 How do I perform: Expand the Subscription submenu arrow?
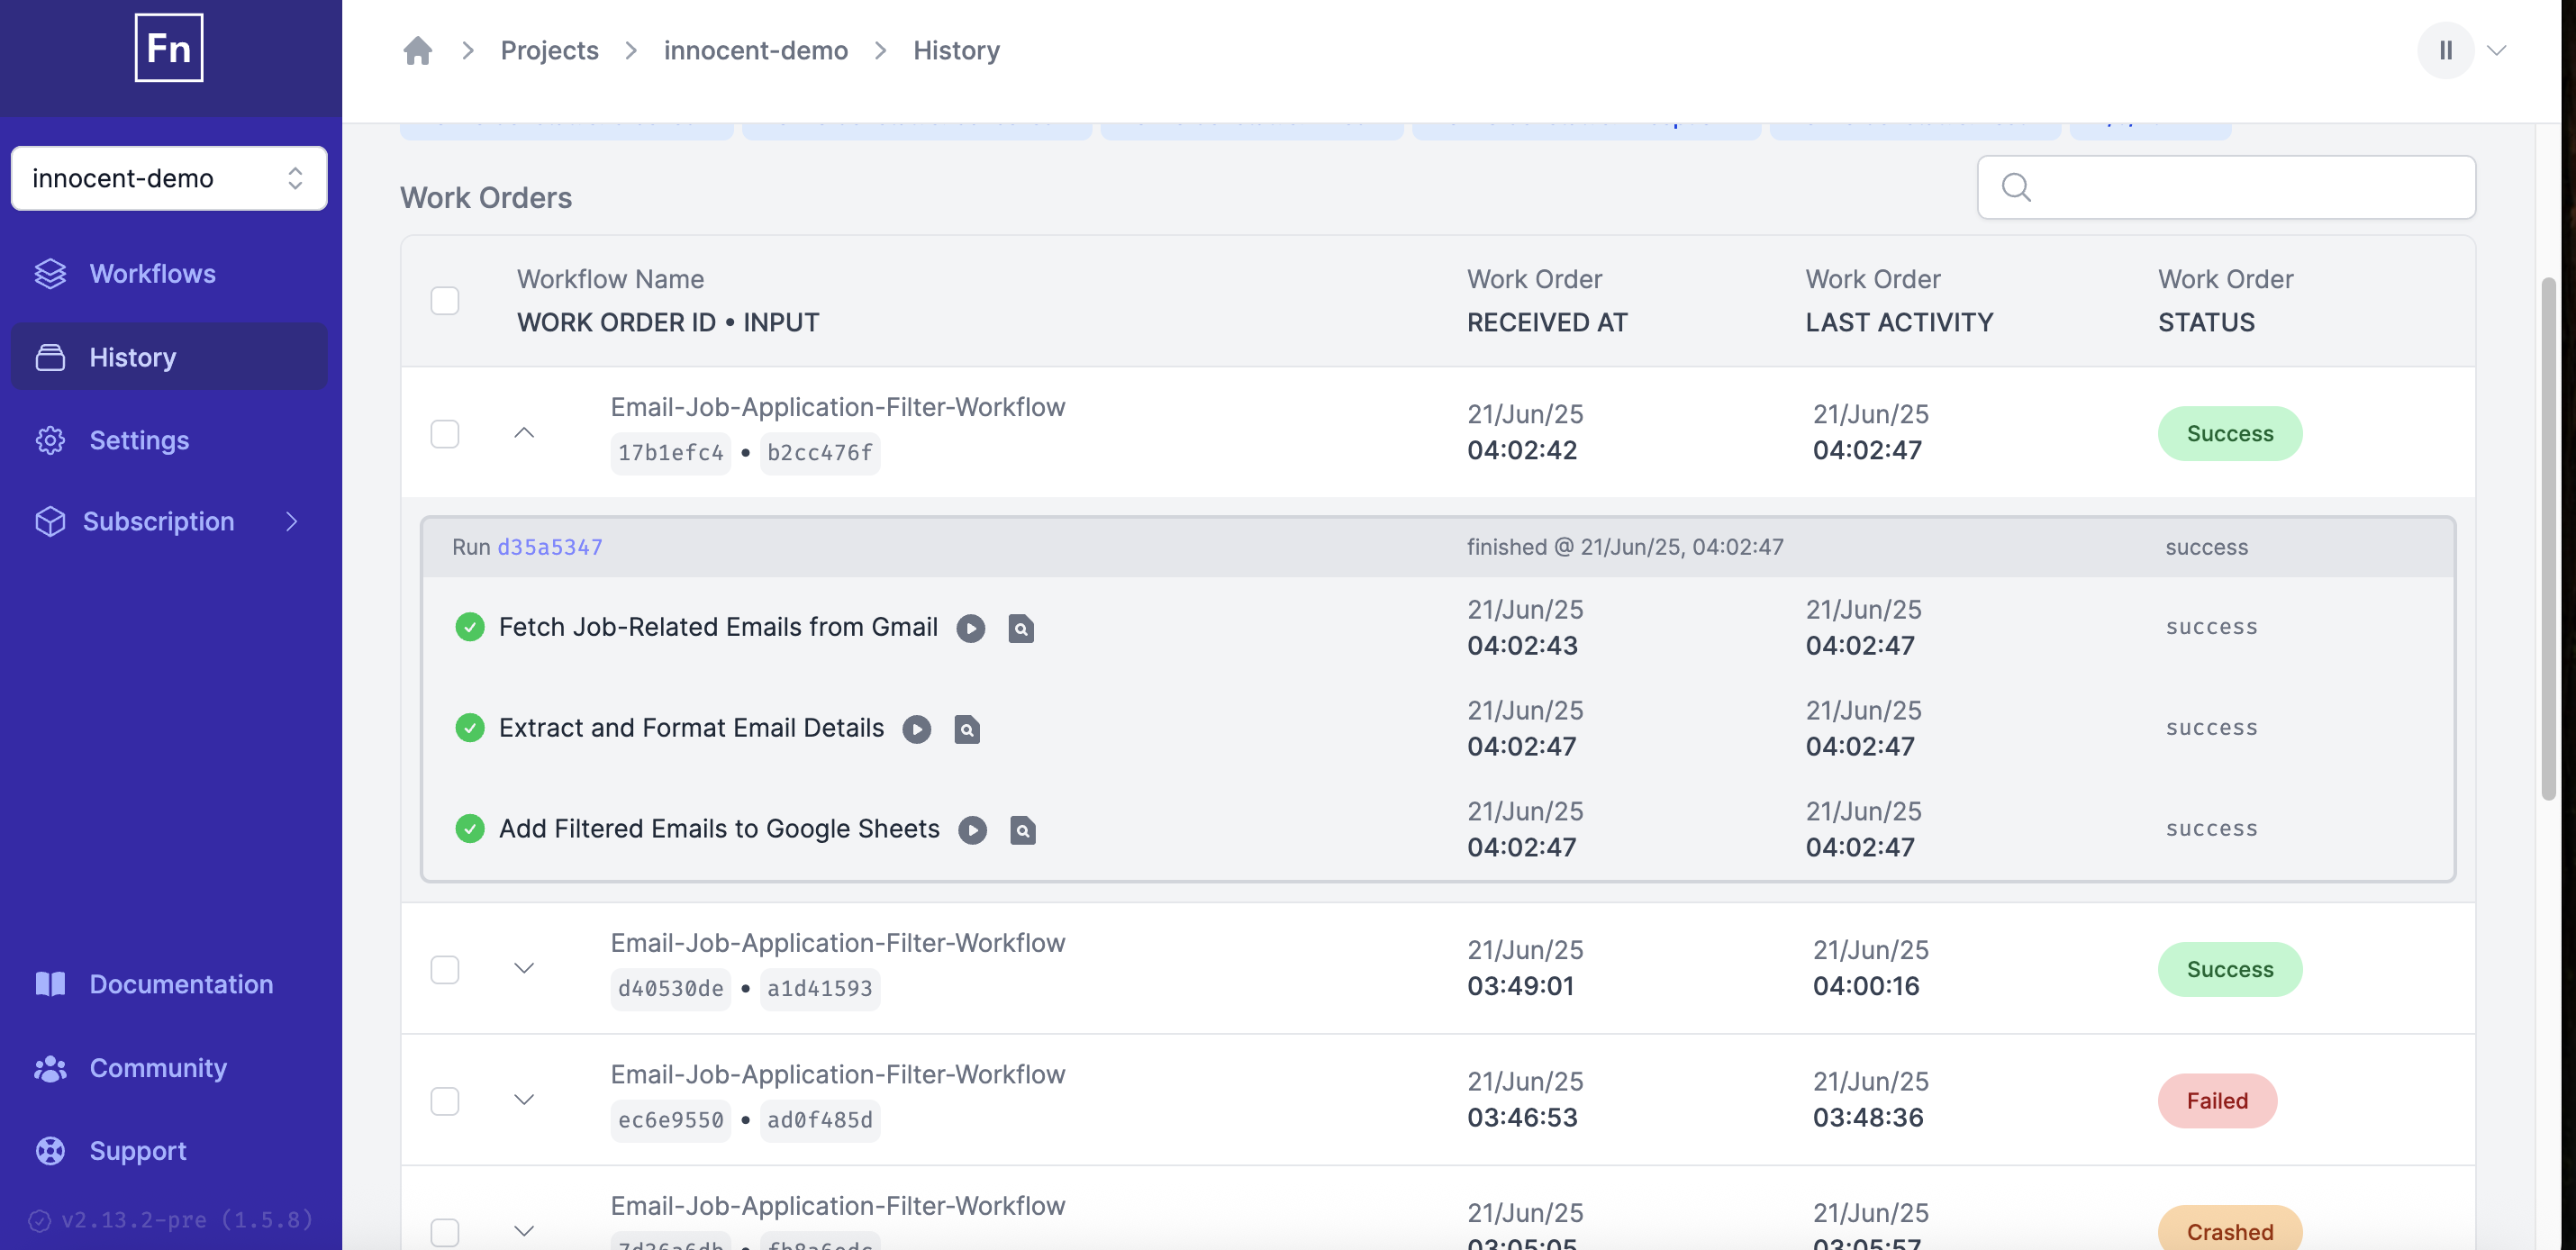pyautogui.click(x=291, y=521)
